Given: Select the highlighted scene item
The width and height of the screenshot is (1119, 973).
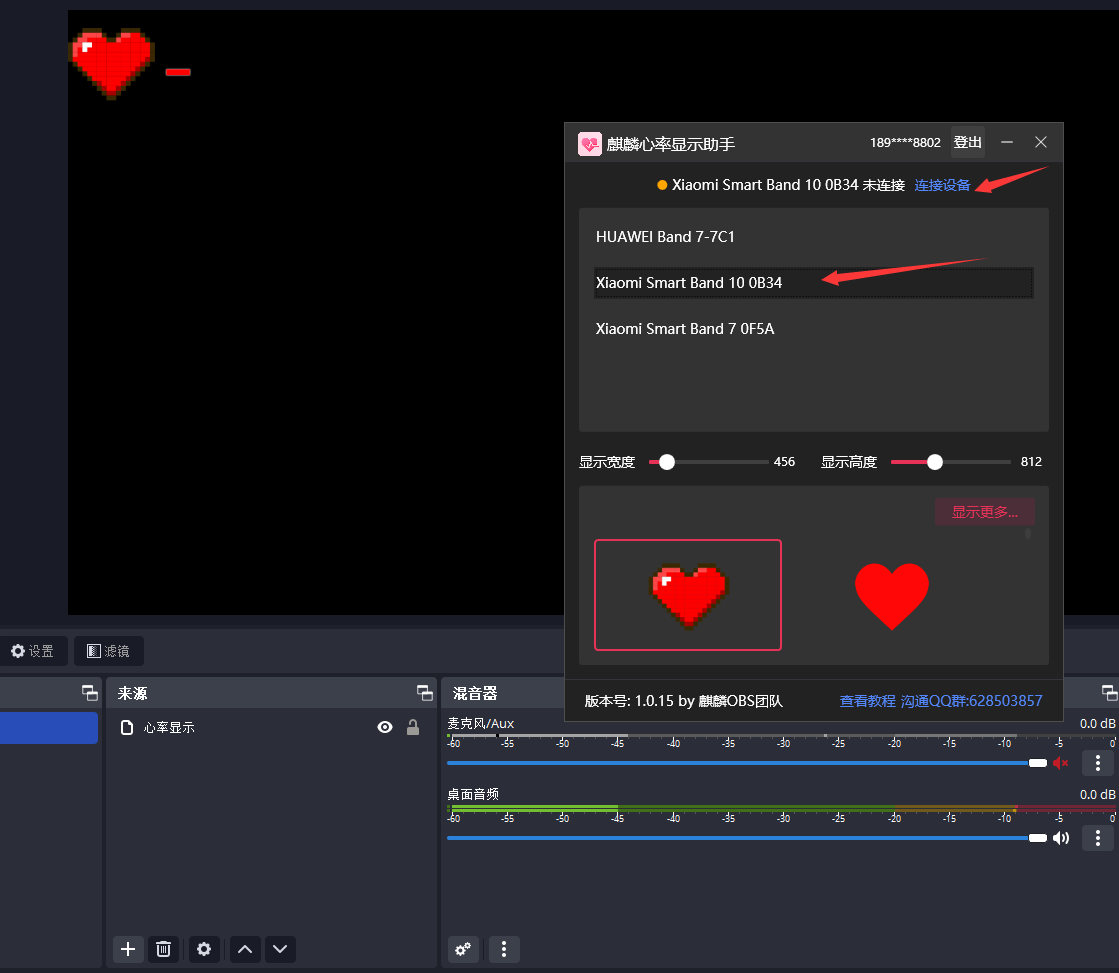Looking at the screenshot, I should pyautogui.click(x=49, y=728).
